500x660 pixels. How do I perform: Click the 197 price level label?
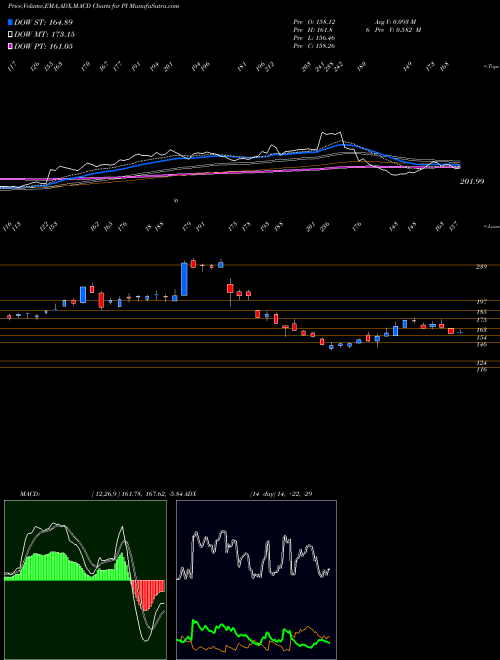point(482,302)
